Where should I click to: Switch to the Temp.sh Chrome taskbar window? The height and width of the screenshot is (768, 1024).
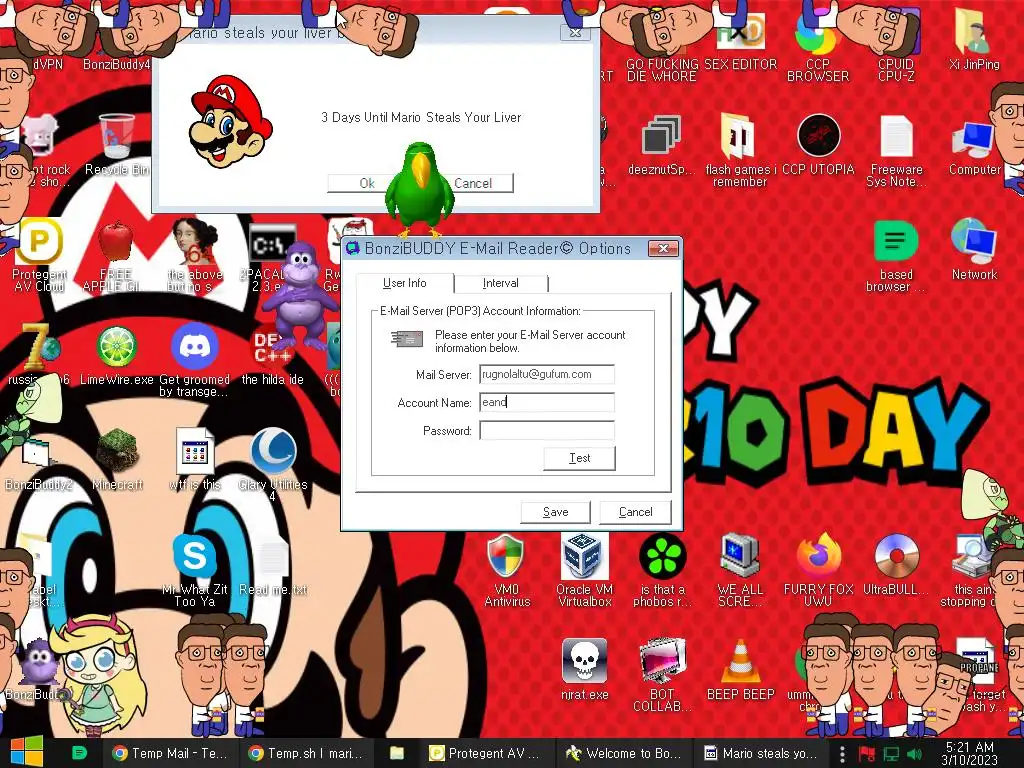pyautogui.click(x=307, y=753)
